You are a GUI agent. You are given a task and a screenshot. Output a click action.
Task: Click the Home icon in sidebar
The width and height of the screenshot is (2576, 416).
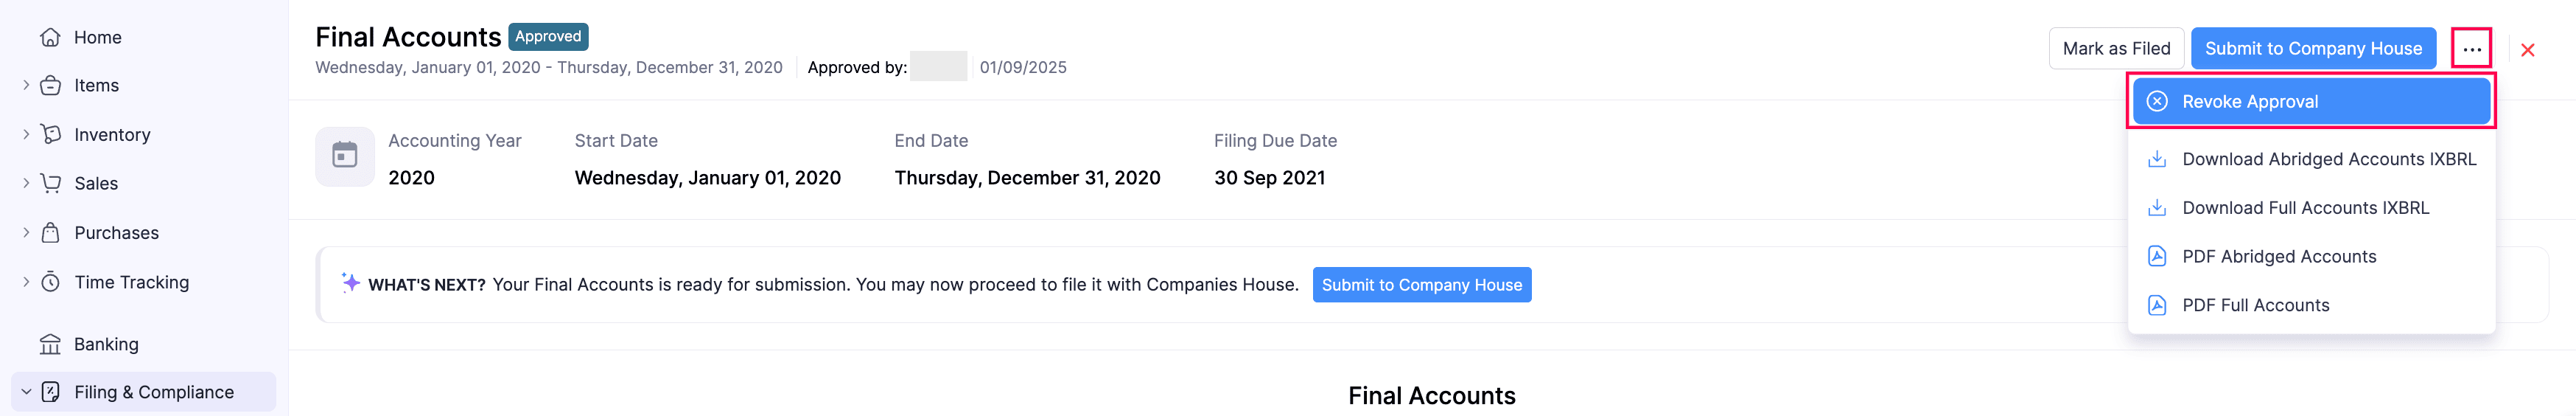50,38
